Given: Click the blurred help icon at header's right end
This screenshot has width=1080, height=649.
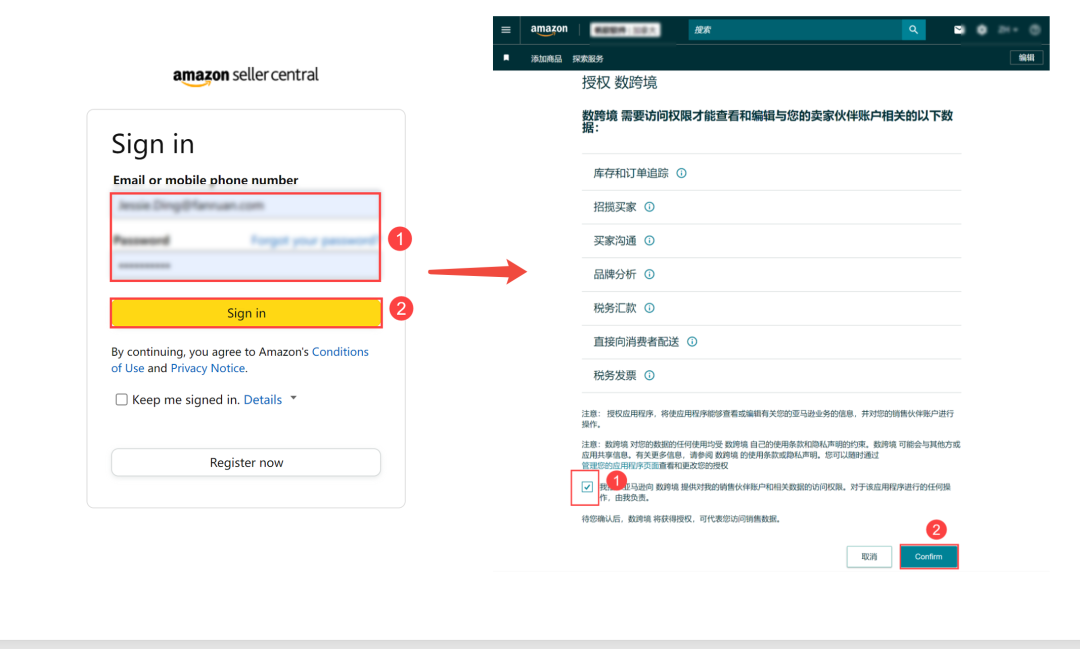Looking at the screenshot, I should [x=1035, y=30].
